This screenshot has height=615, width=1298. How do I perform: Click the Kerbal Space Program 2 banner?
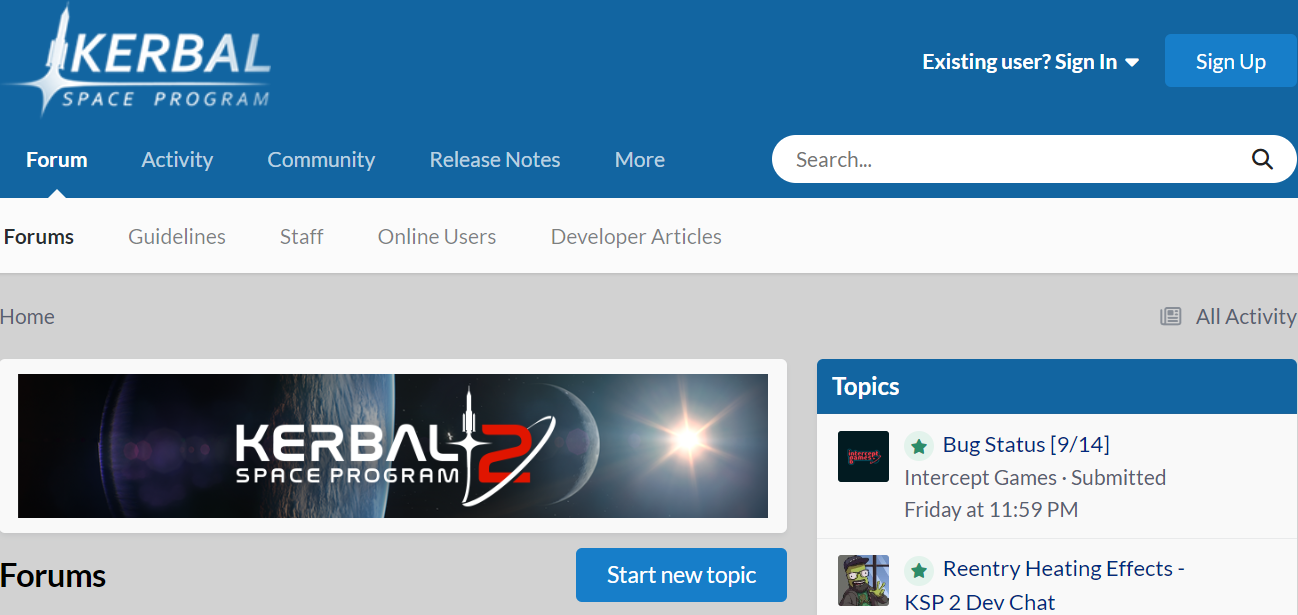pyautogui.click(x=393, y=446)
